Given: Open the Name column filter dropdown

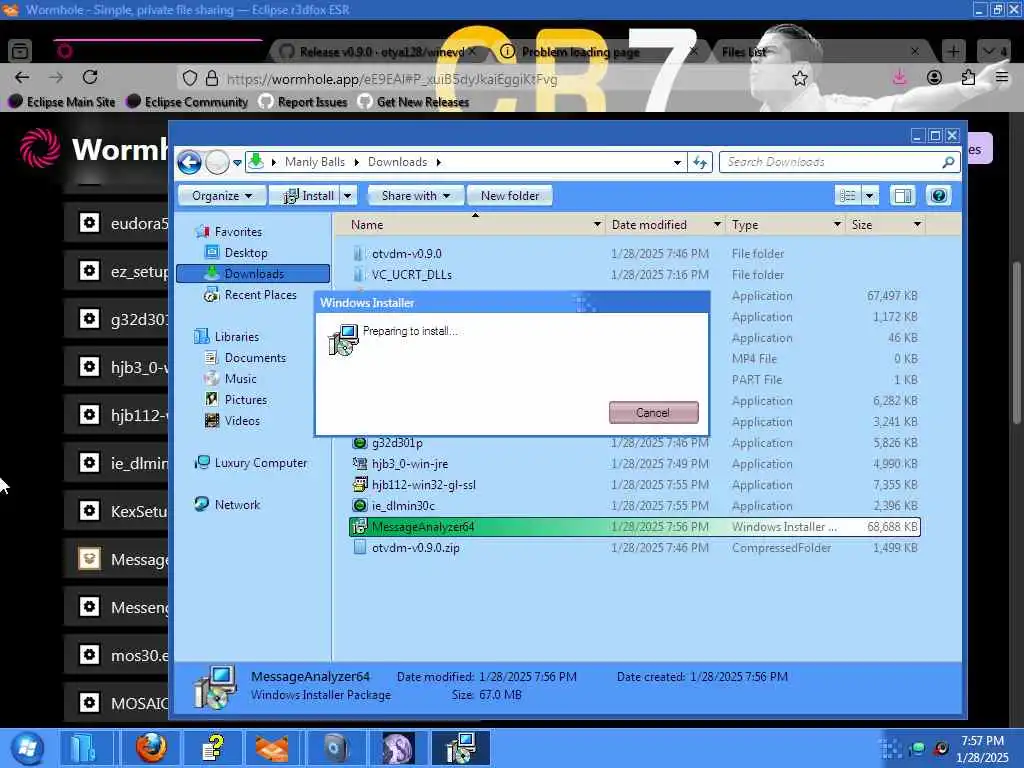Looking at the screenshot, I should 597,225.
